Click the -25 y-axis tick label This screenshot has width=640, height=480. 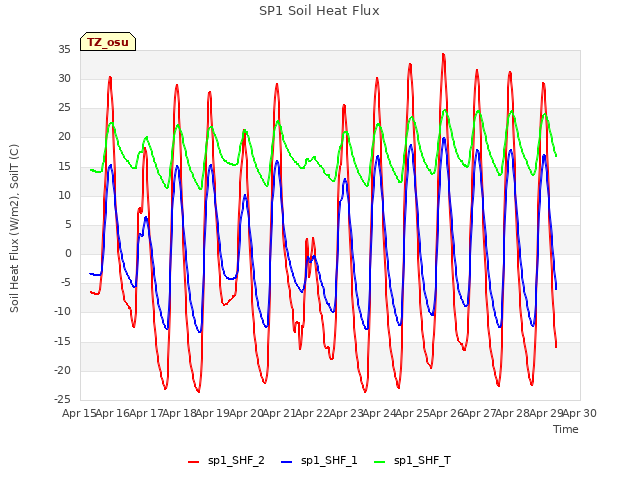coord(62,399)
